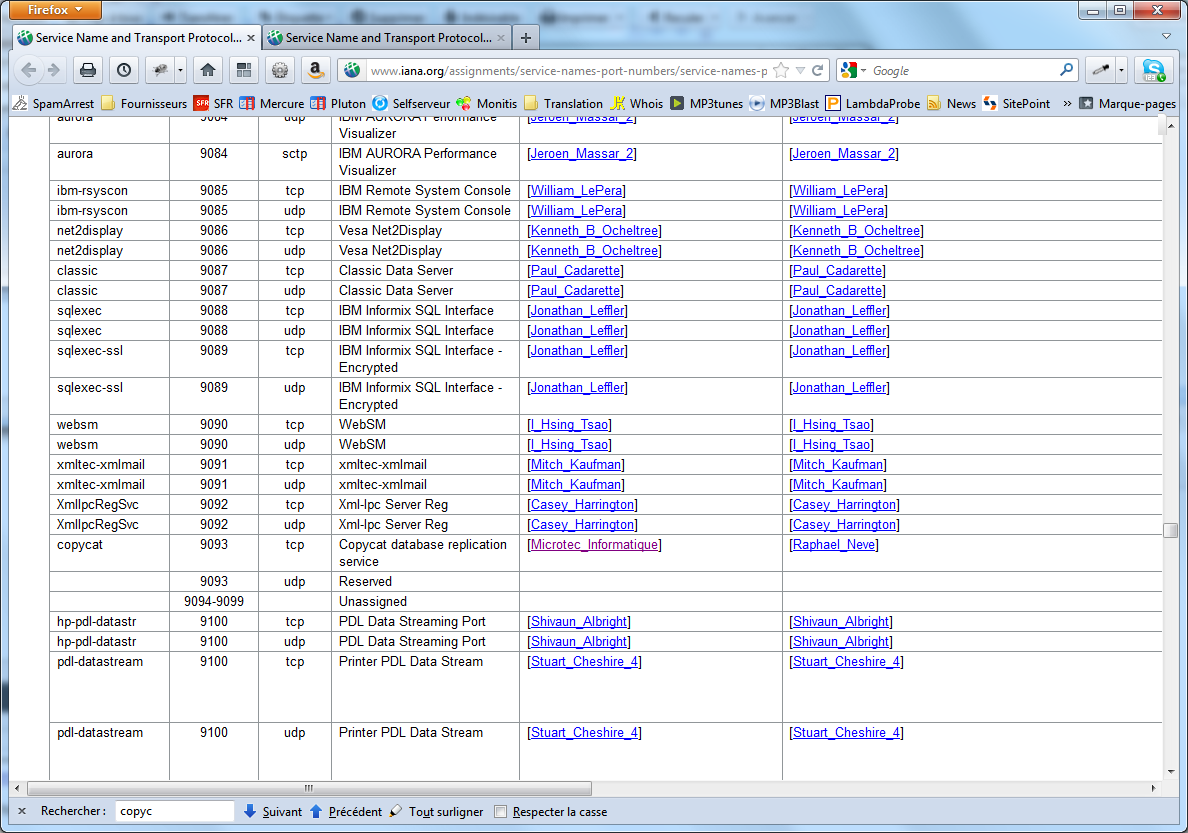This screenshot has width=1188, height=833.
Task: Open the Raphael_Neve link
Action: 833,544
